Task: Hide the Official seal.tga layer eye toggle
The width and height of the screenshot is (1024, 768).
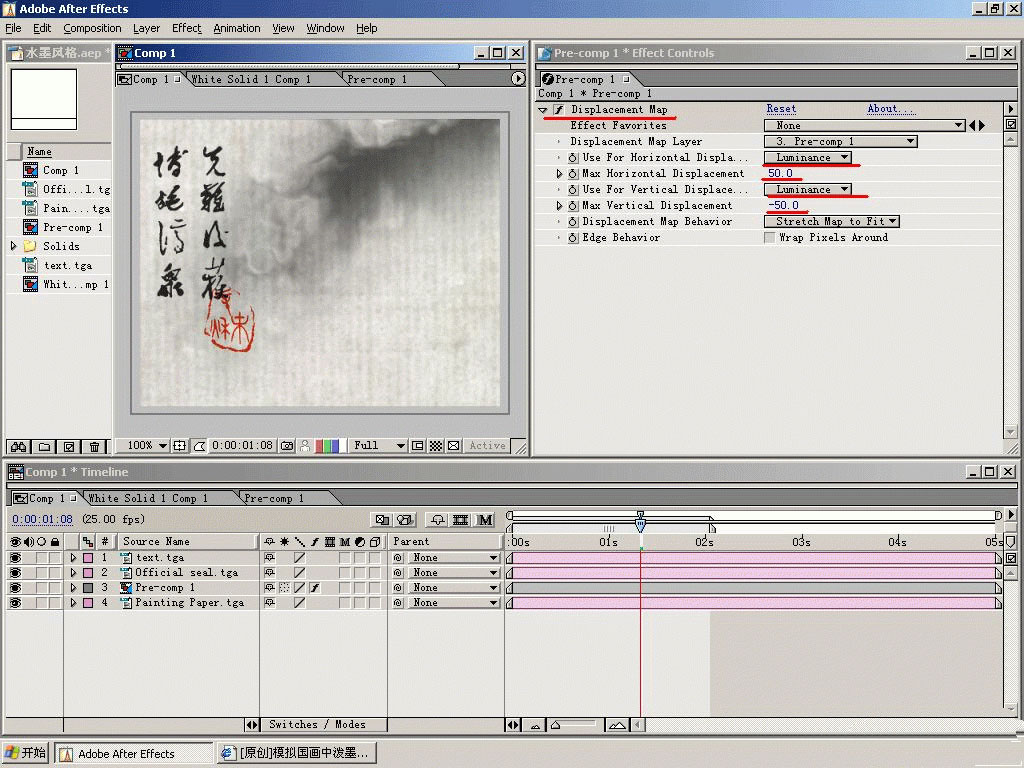Action: [15, 573]
